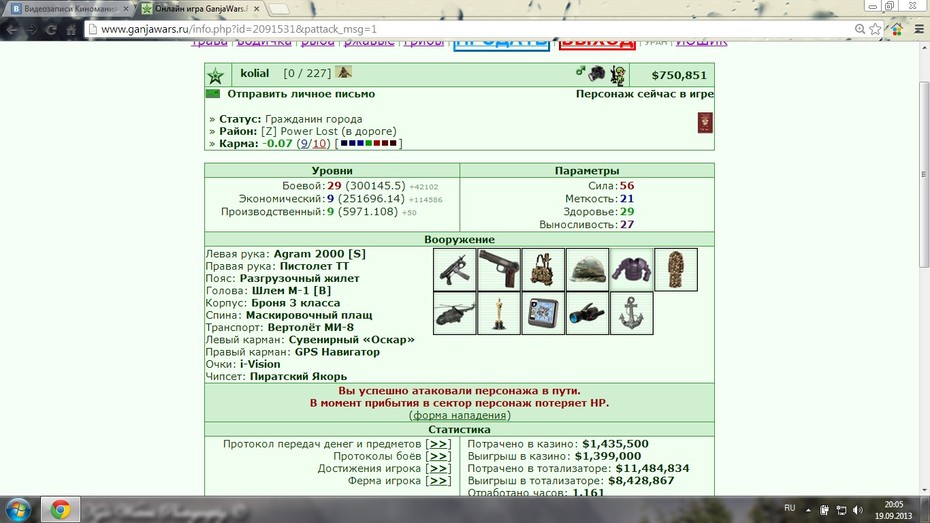Click the player name kolial
This screenshot has height=523, width=930.
(254, 73)
